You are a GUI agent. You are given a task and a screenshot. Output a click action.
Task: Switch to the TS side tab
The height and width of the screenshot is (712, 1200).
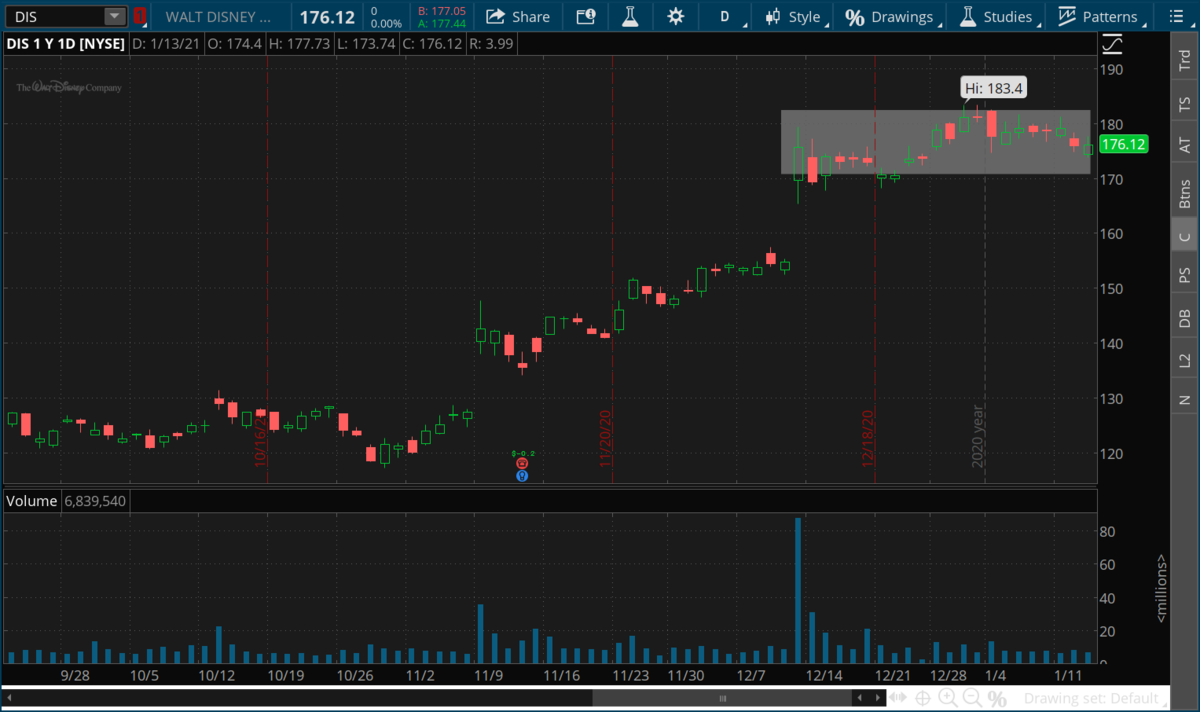pos(1185,103)
